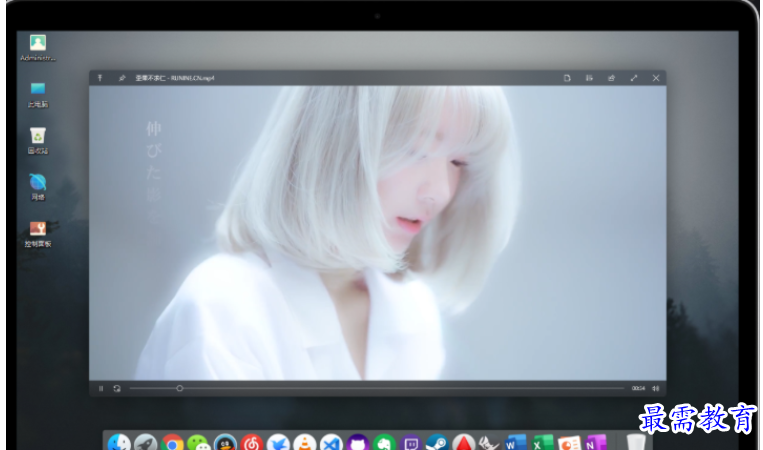Launch Microsoft Word from the dock
Image resolution: width=763 pixels, height=450 pixels.
pyautogui.click(x=515, y=443)
